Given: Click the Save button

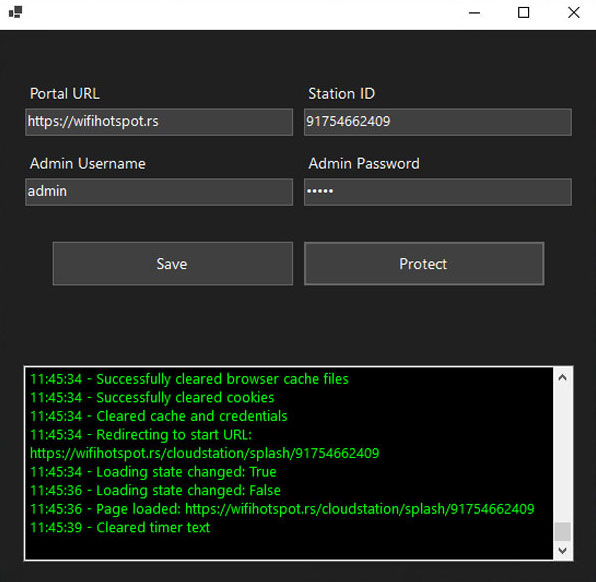Looking at the screenshot, I should [173, 263].
